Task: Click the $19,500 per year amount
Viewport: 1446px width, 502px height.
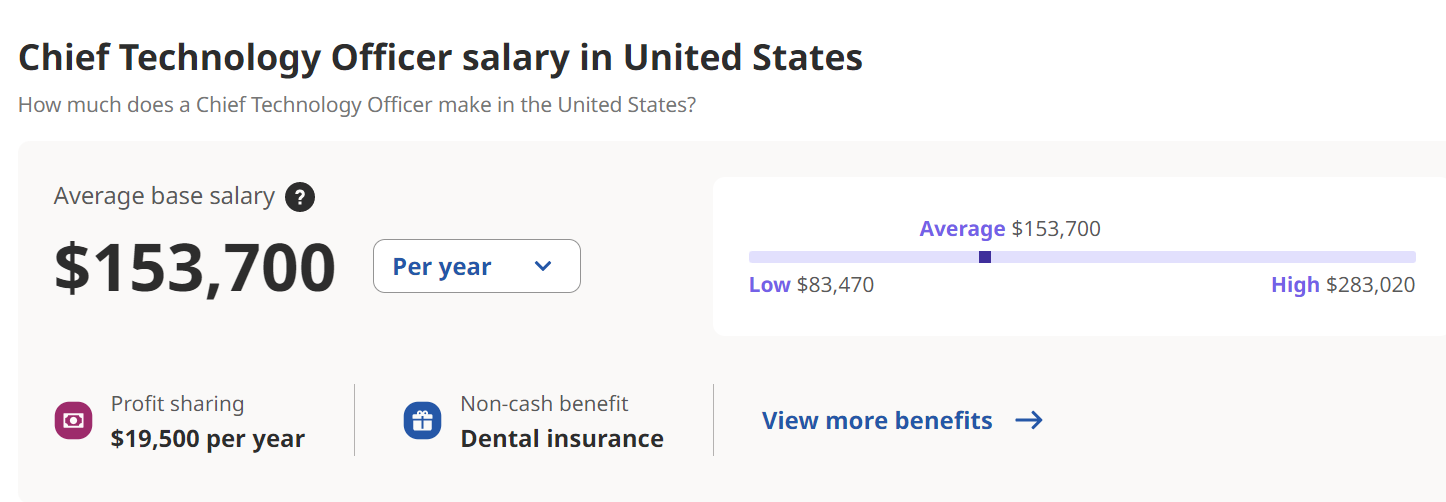Action: pos(208,438)
